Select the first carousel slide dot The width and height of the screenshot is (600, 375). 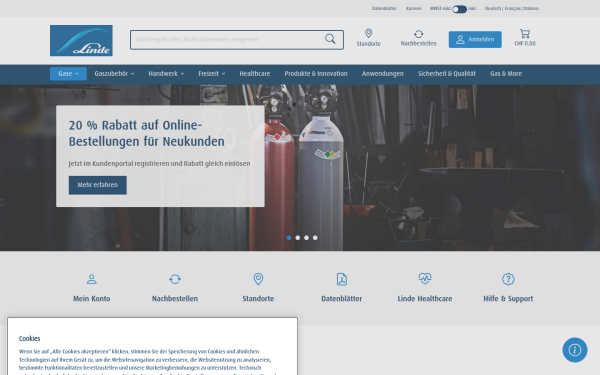(289, 238)
